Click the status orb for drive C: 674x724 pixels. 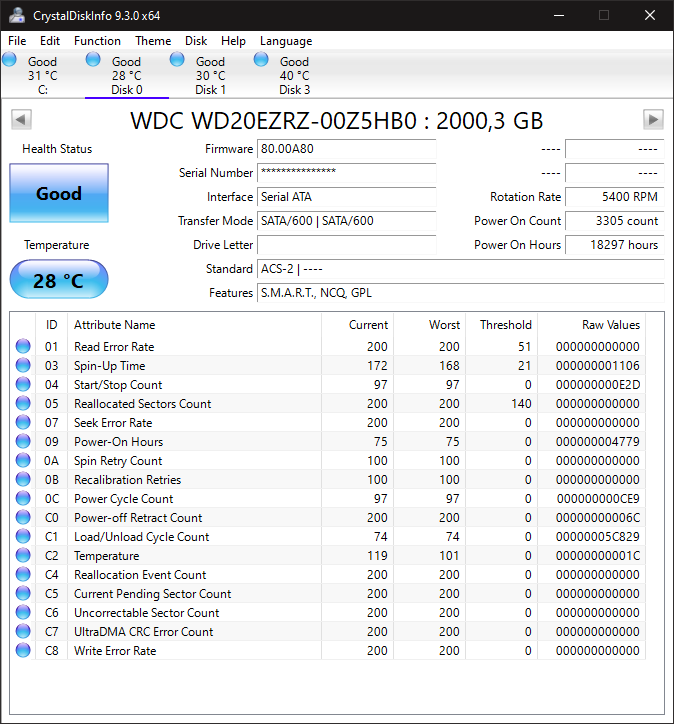click(9, 60)
